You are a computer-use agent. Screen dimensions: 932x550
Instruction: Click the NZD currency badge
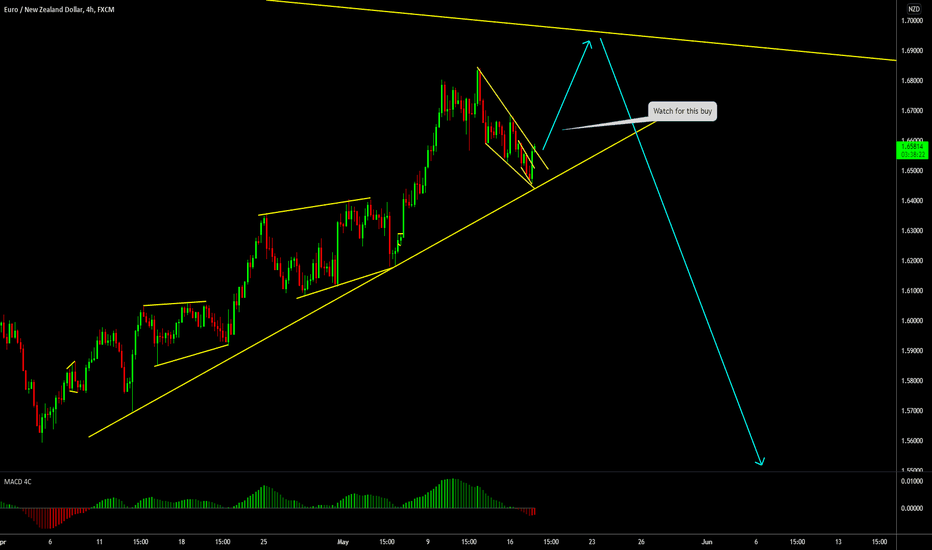click(x=914, y=9)
